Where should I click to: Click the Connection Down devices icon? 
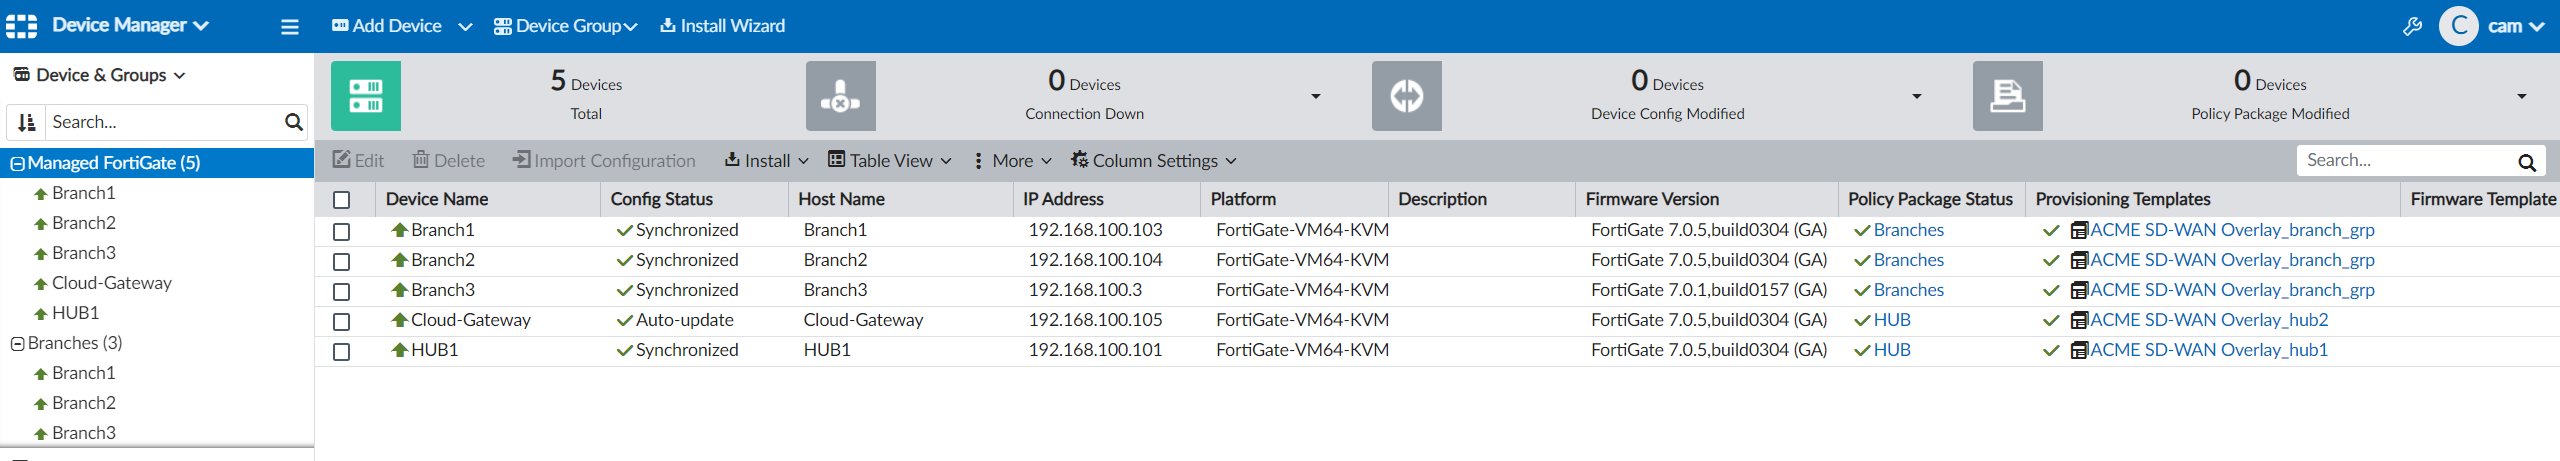click(841, 96)
